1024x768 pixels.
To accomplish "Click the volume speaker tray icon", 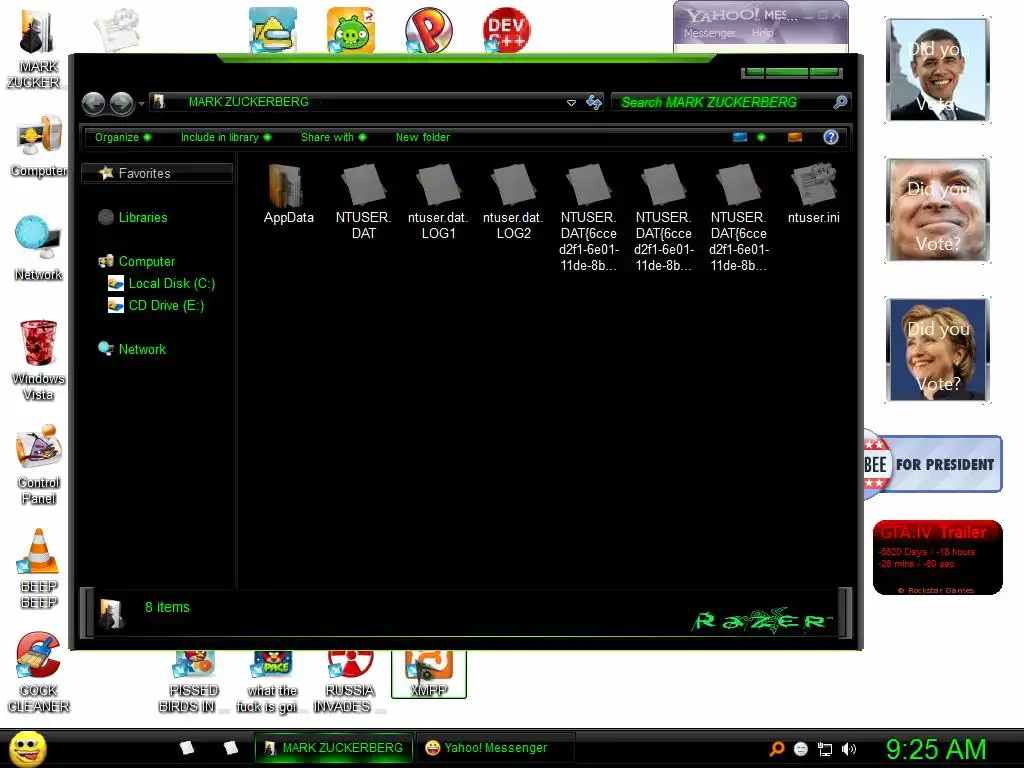I will 848,749.
